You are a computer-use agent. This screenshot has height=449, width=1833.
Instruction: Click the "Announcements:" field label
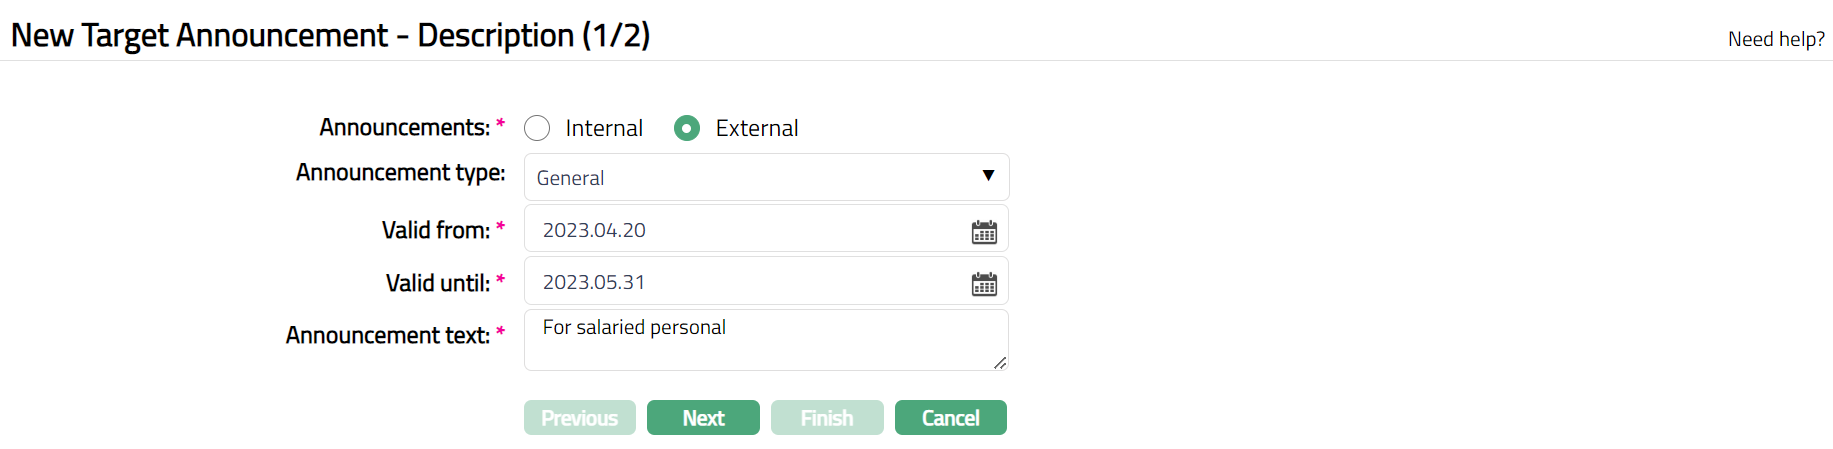click(404, 128)
